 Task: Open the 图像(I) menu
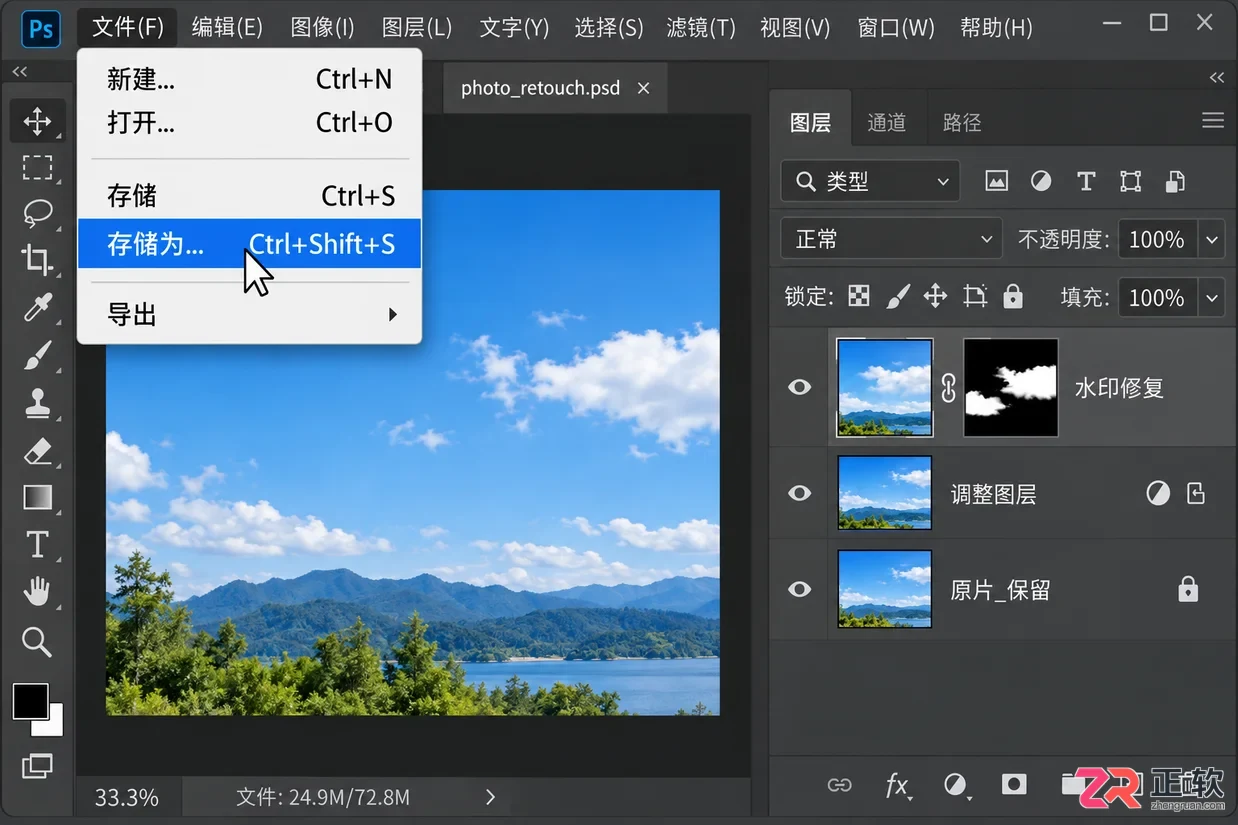(x=322, y=27)
